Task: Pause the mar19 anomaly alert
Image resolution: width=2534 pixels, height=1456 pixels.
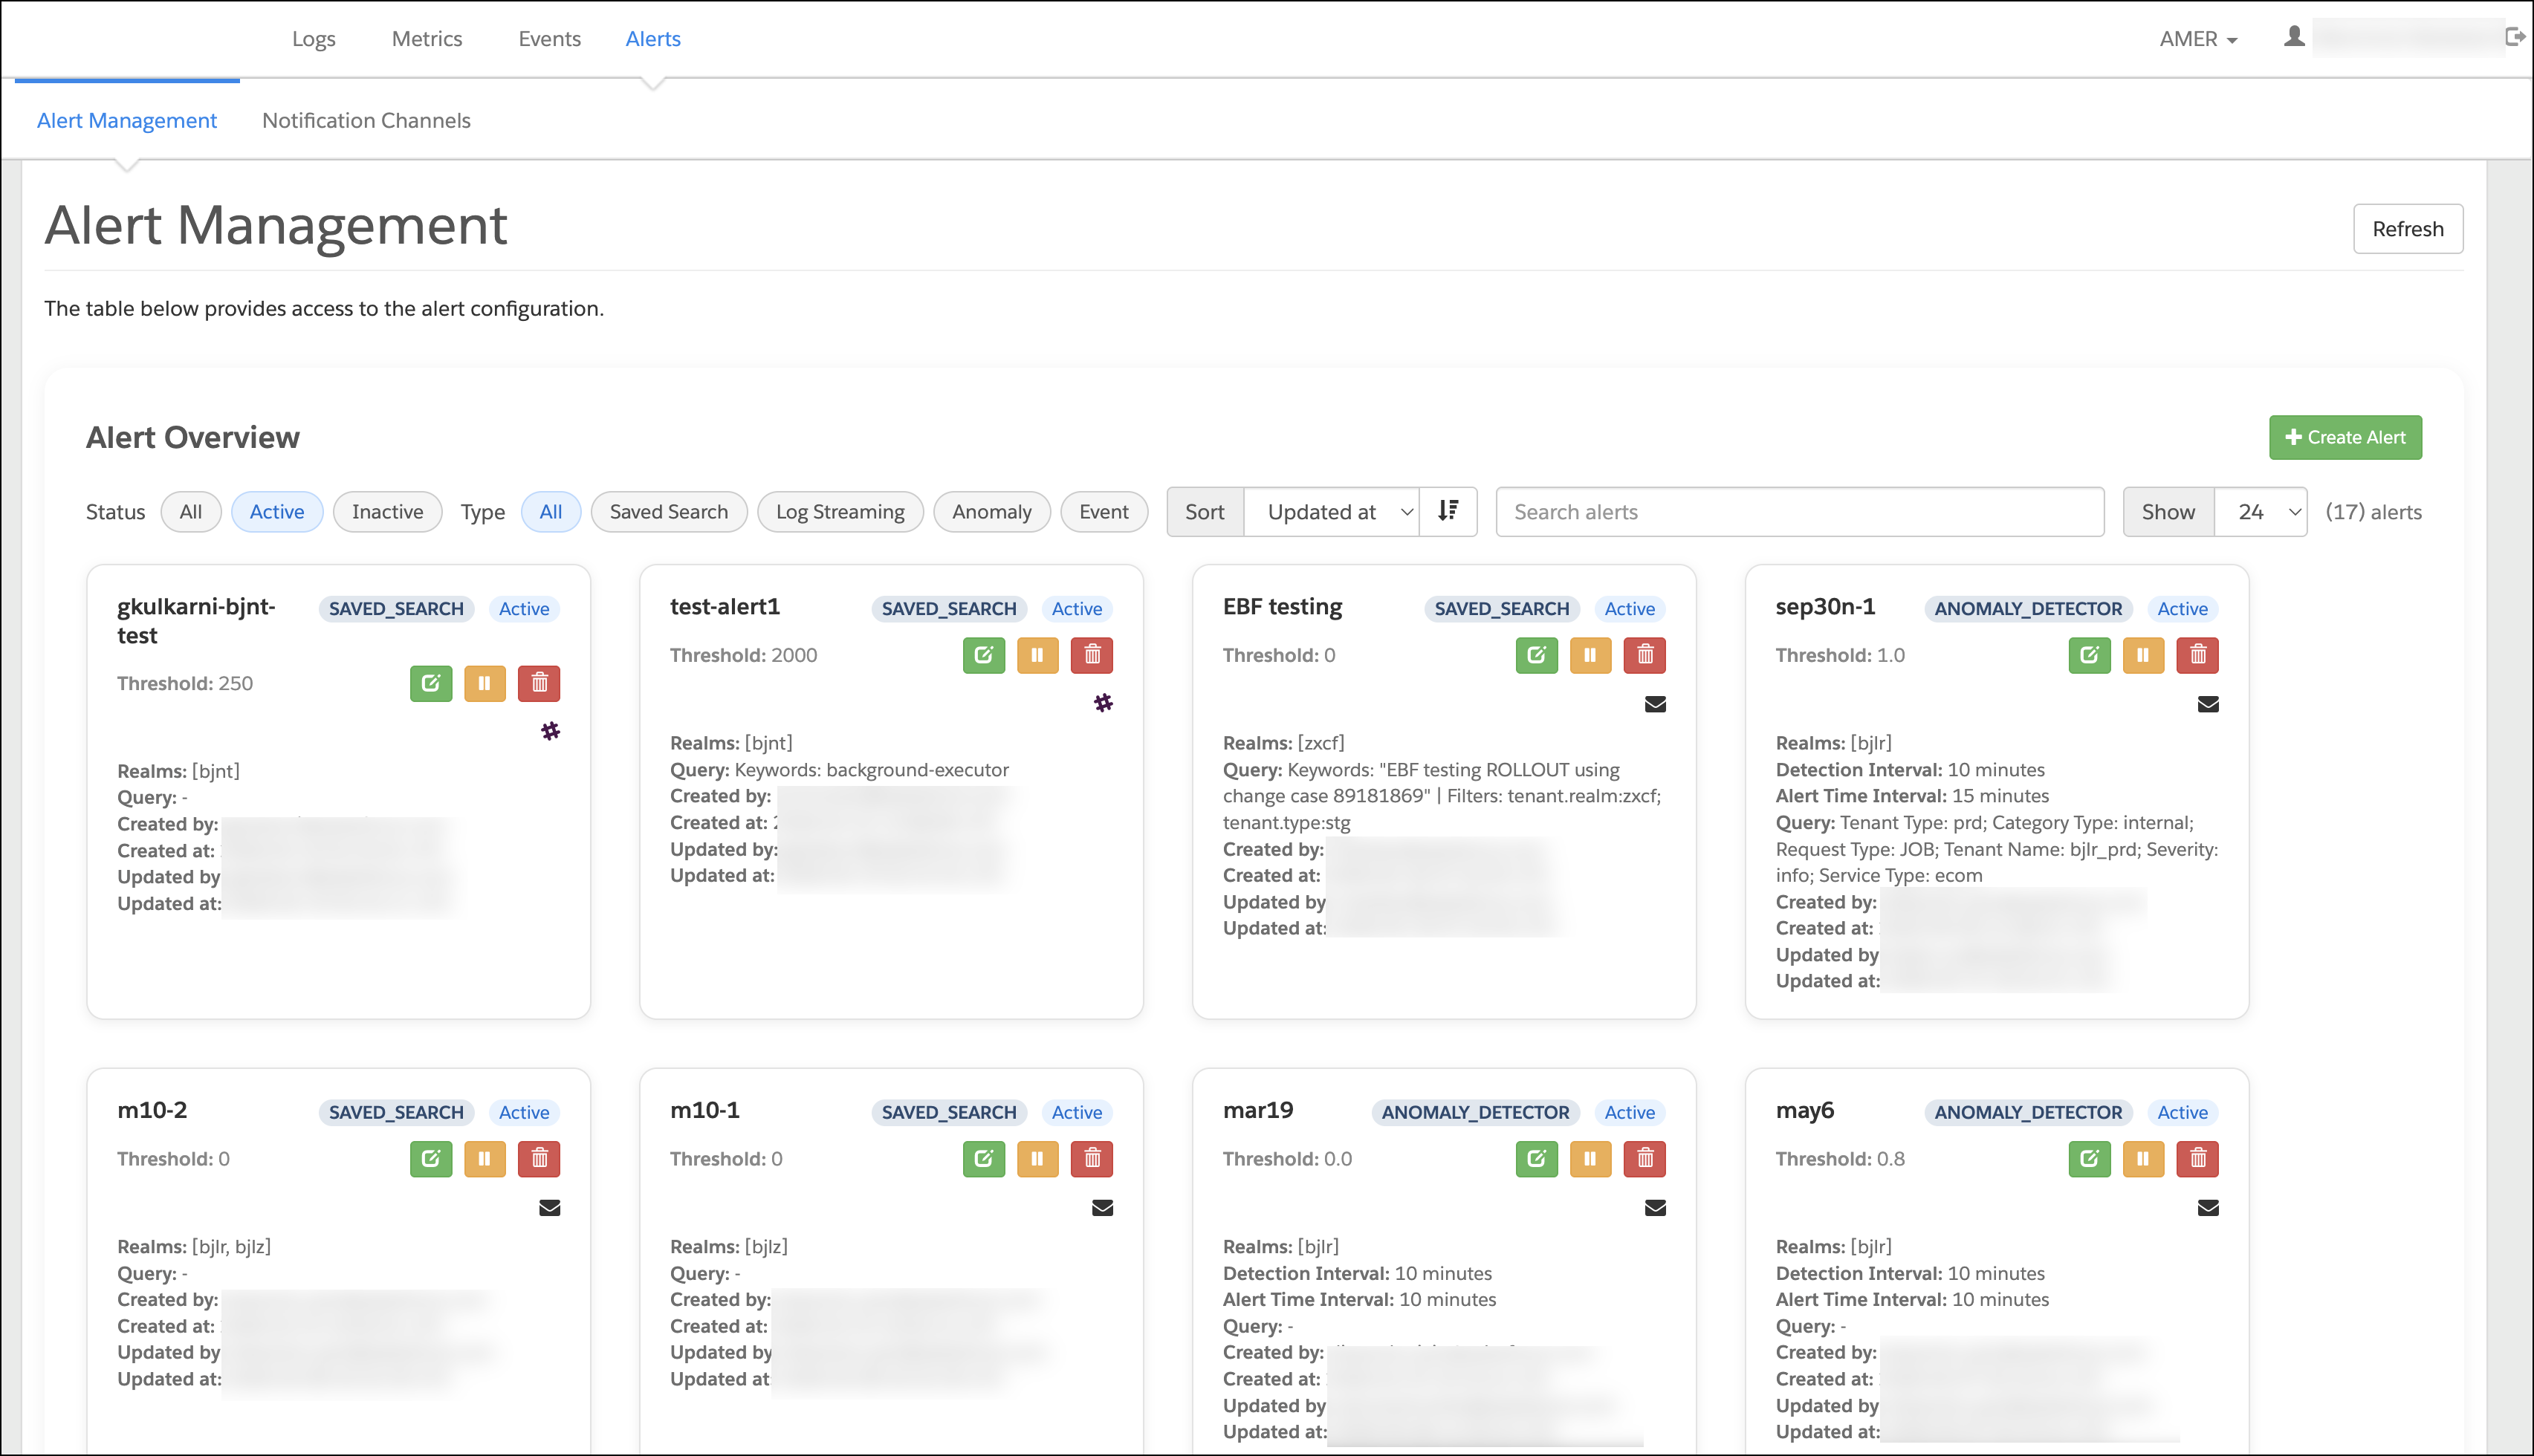Action: coord(1590,1158)
